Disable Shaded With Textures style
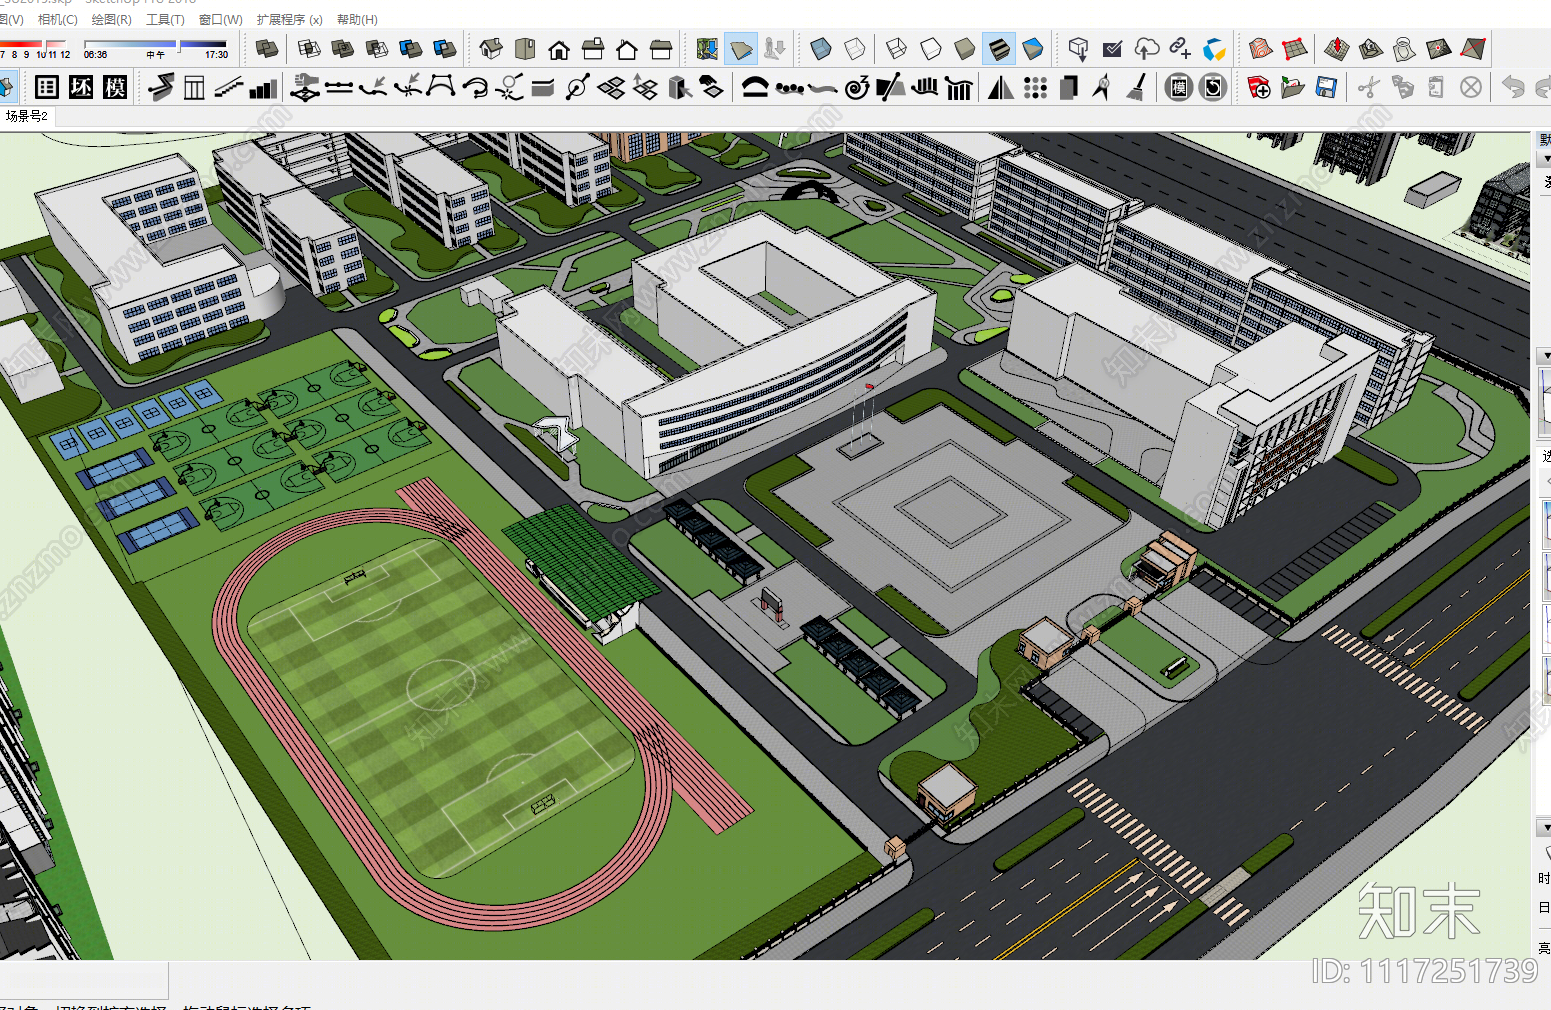Screen dimensions: 1551x1010 tap(999, 48)
